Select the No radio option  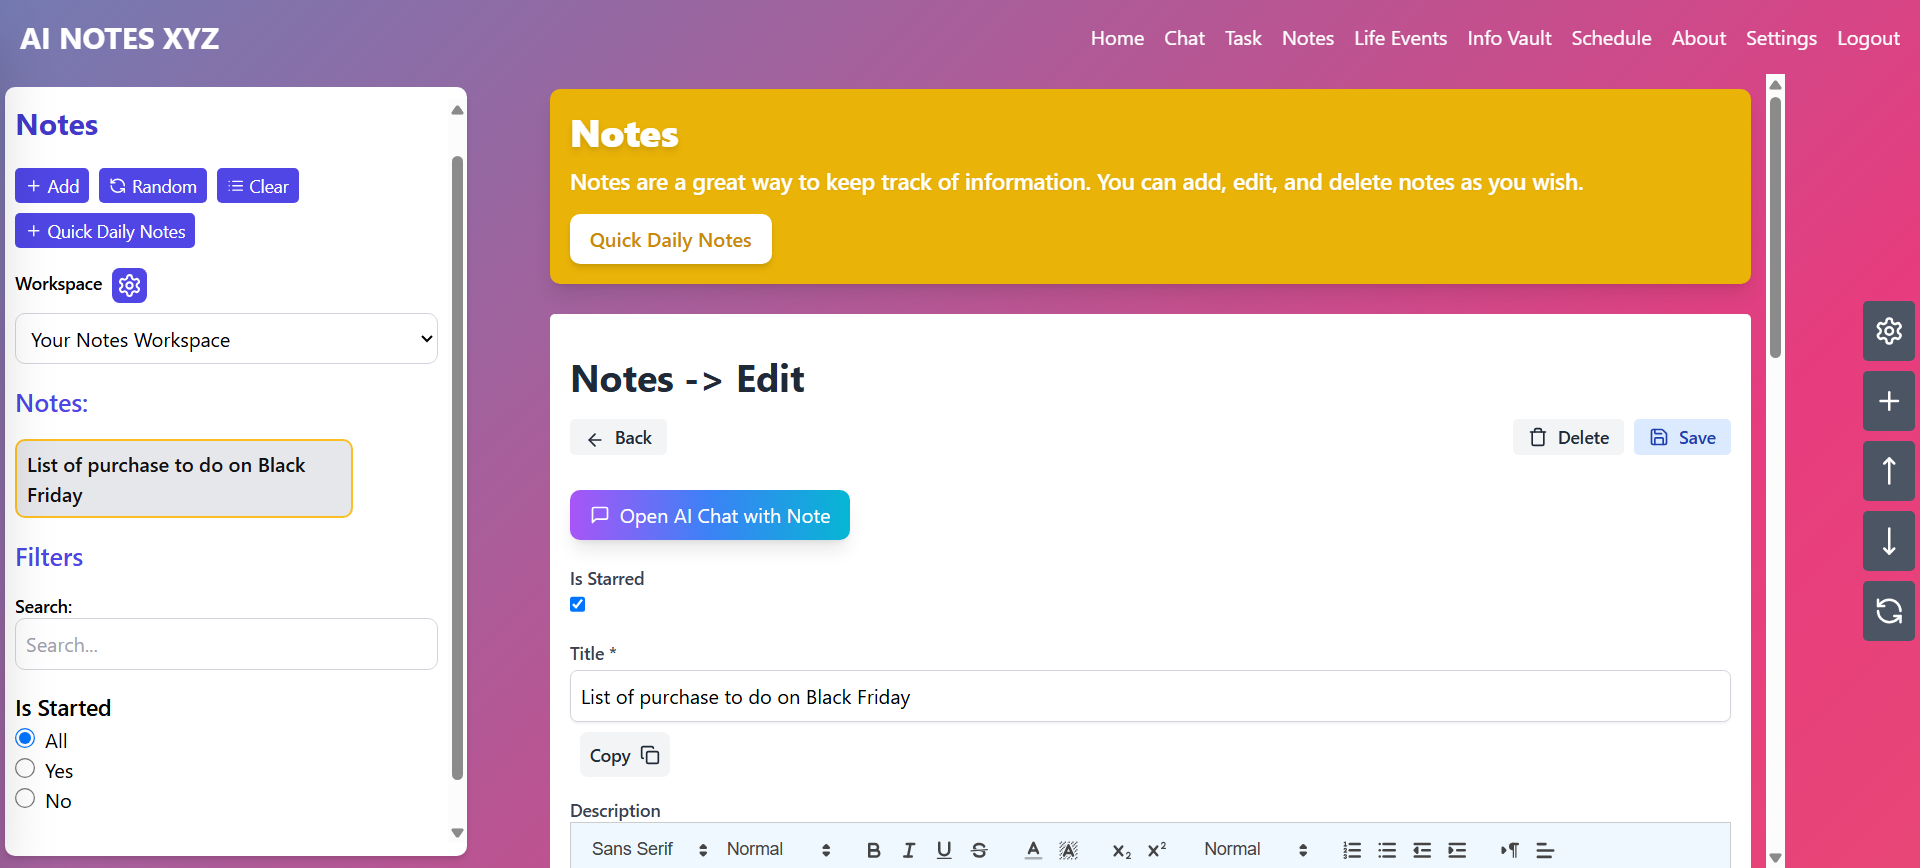pos(26,798)
